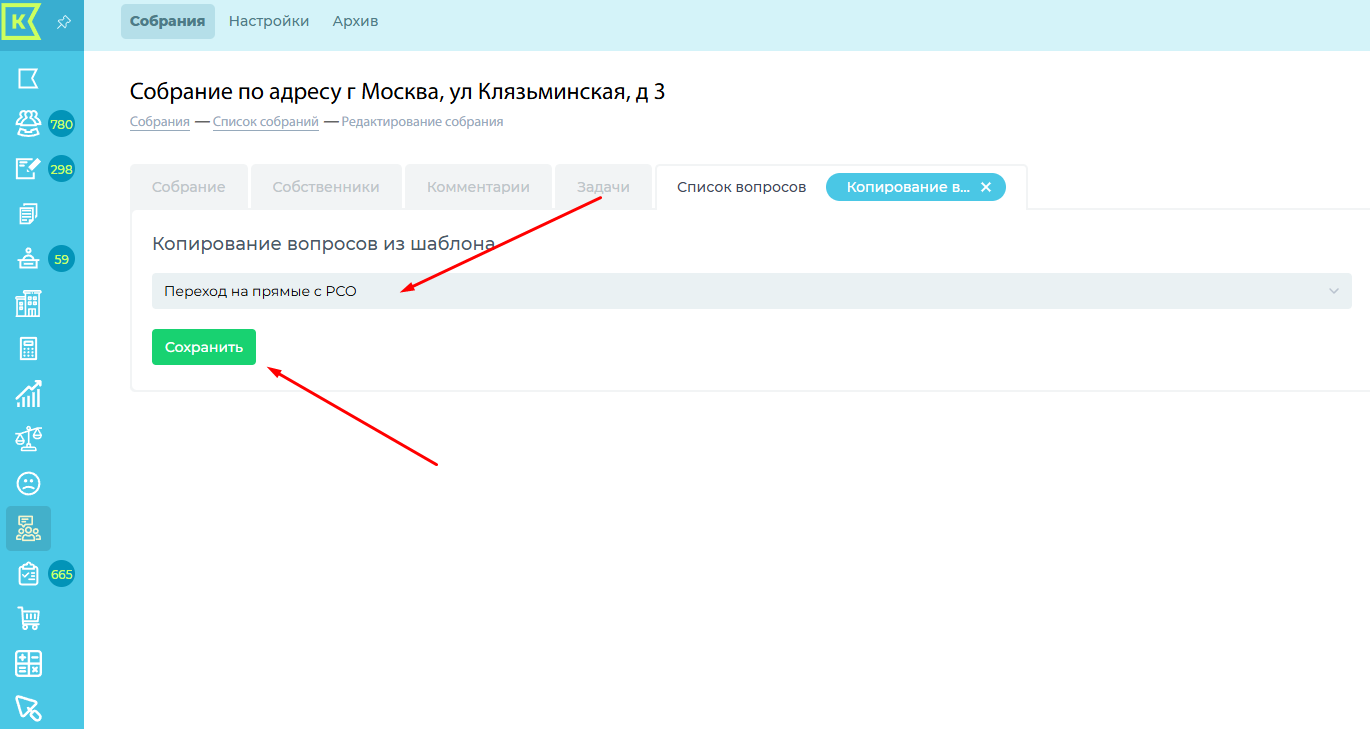1370x729 pixels.
Task: Open 'Настройки' in the top menu
Action: [x=268, y=21]
